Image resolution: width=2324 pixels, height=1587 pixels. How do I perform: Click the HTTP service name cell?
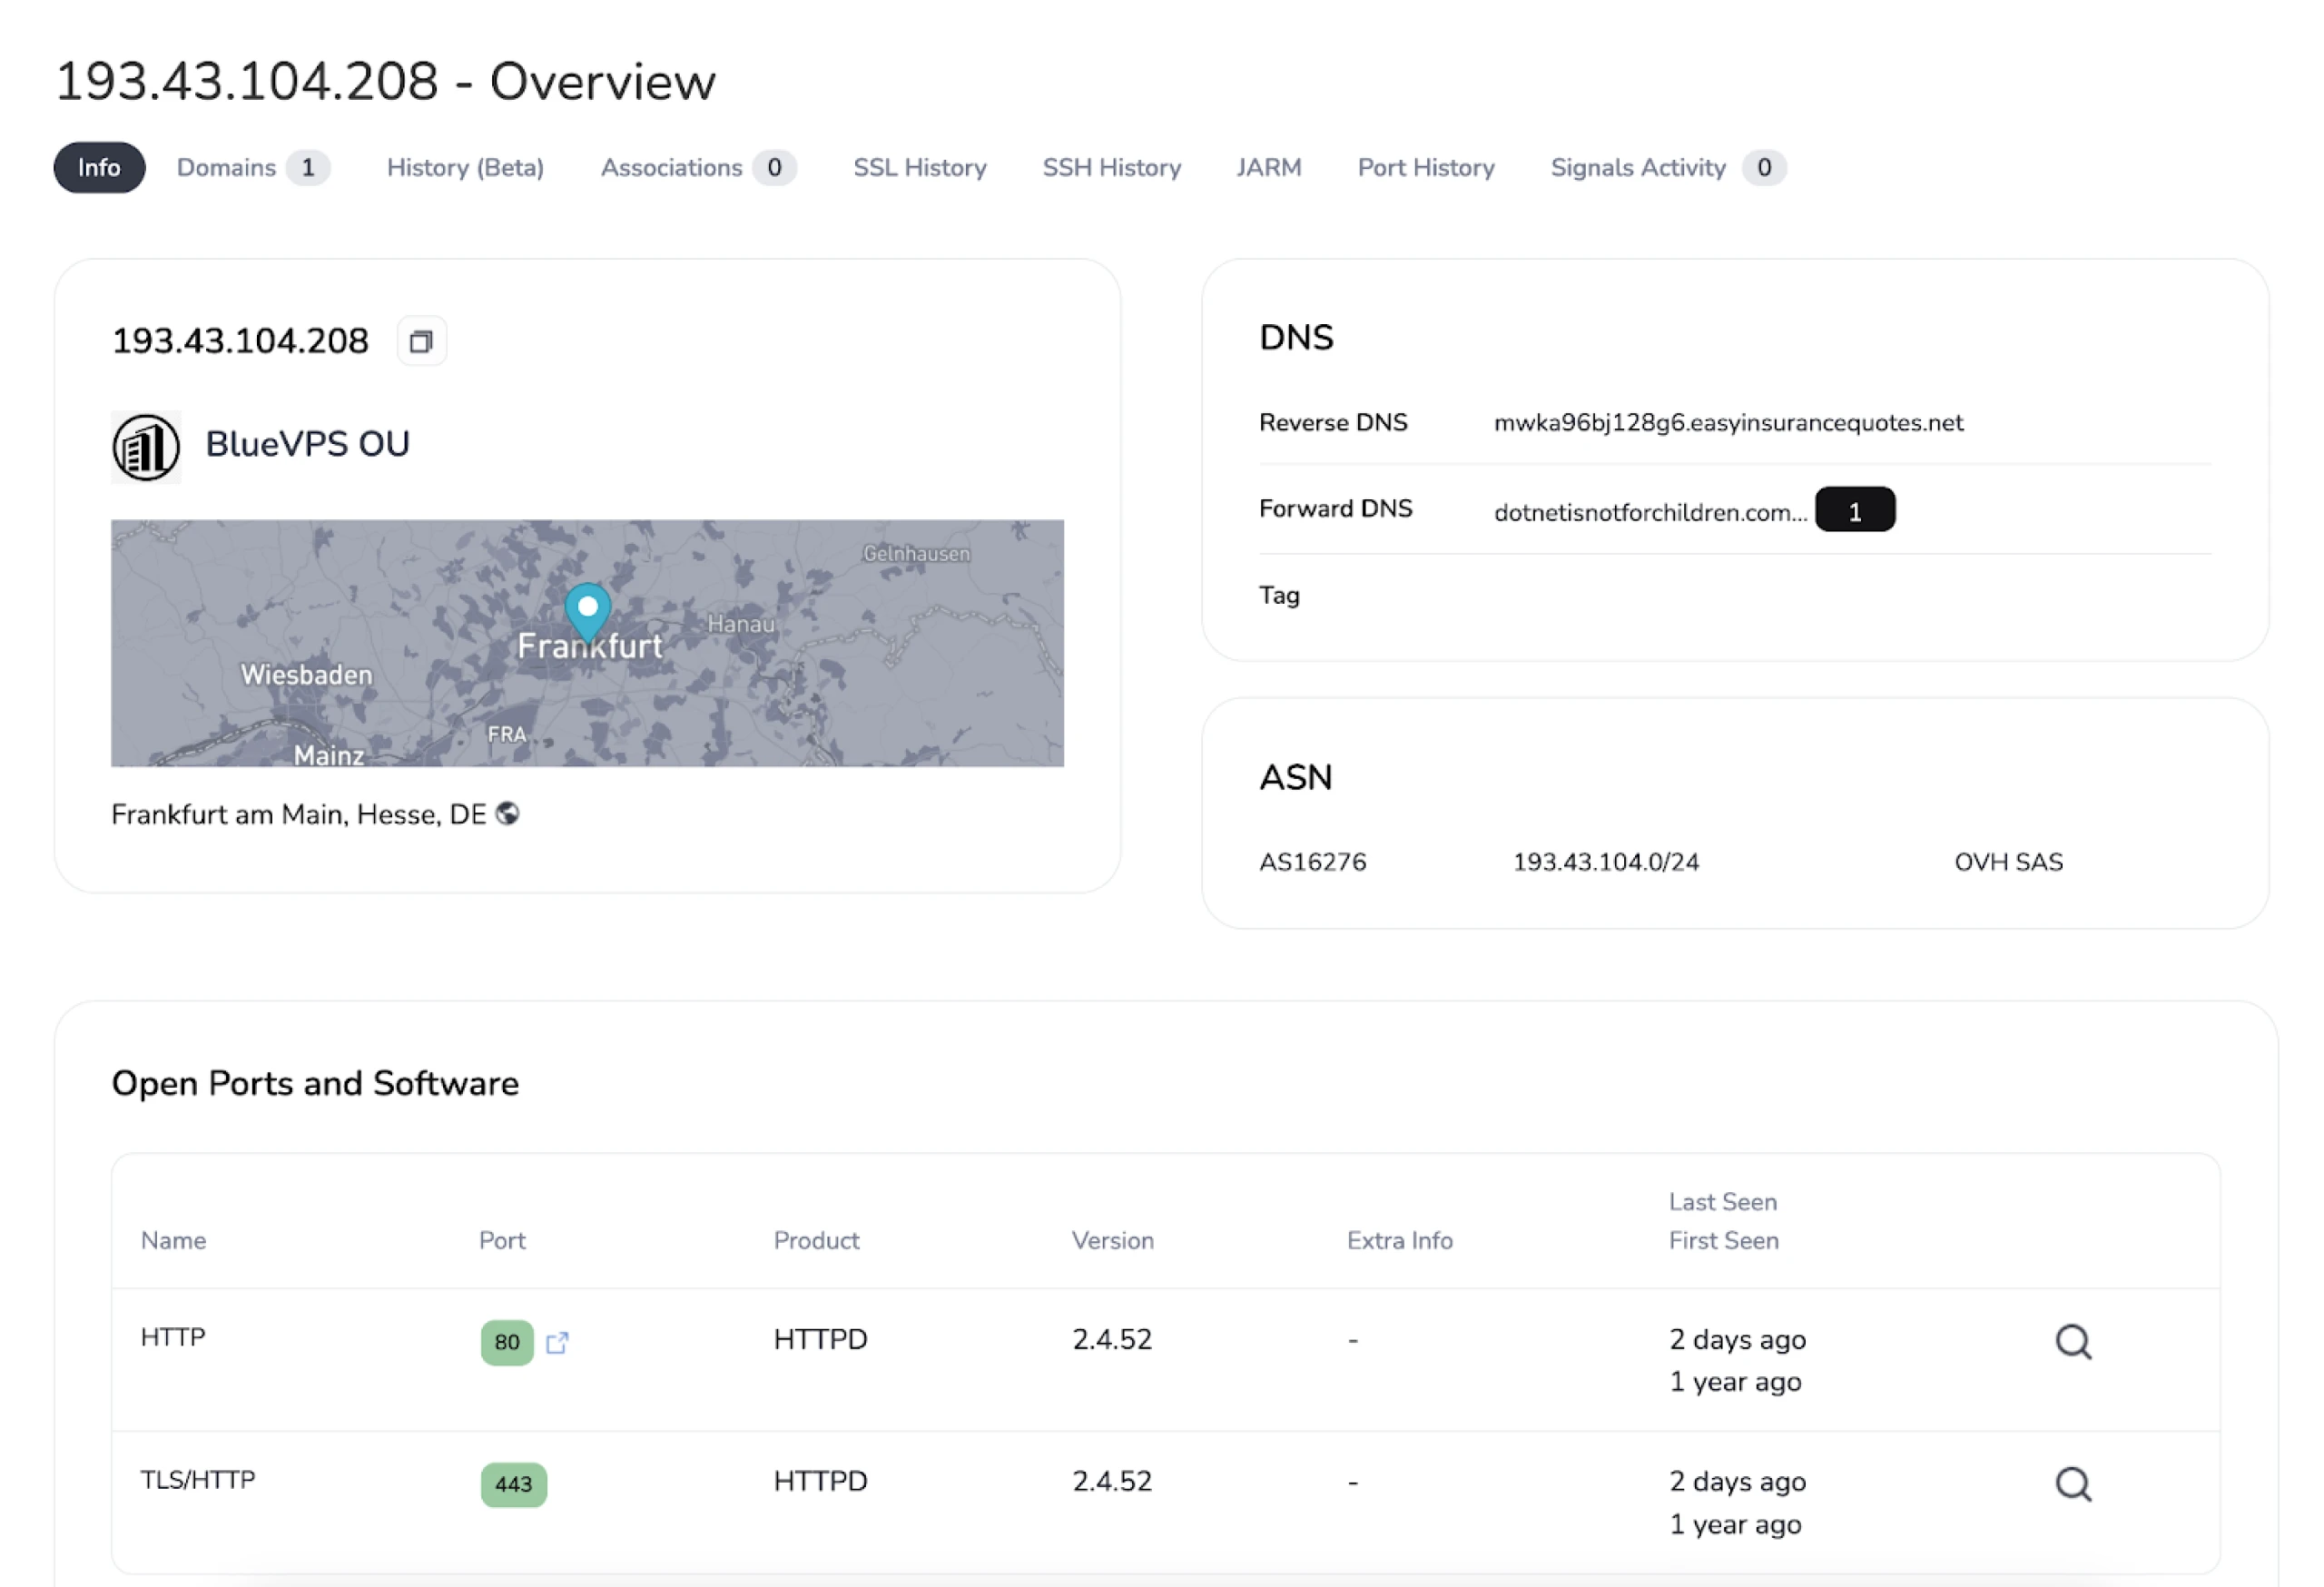click(x=173, y=1337)
